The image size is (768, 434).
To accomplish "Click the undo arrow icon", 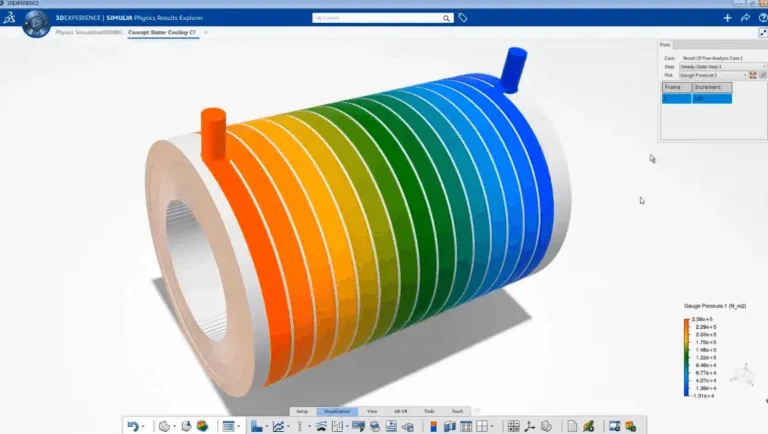I will [x=132, y=426].
